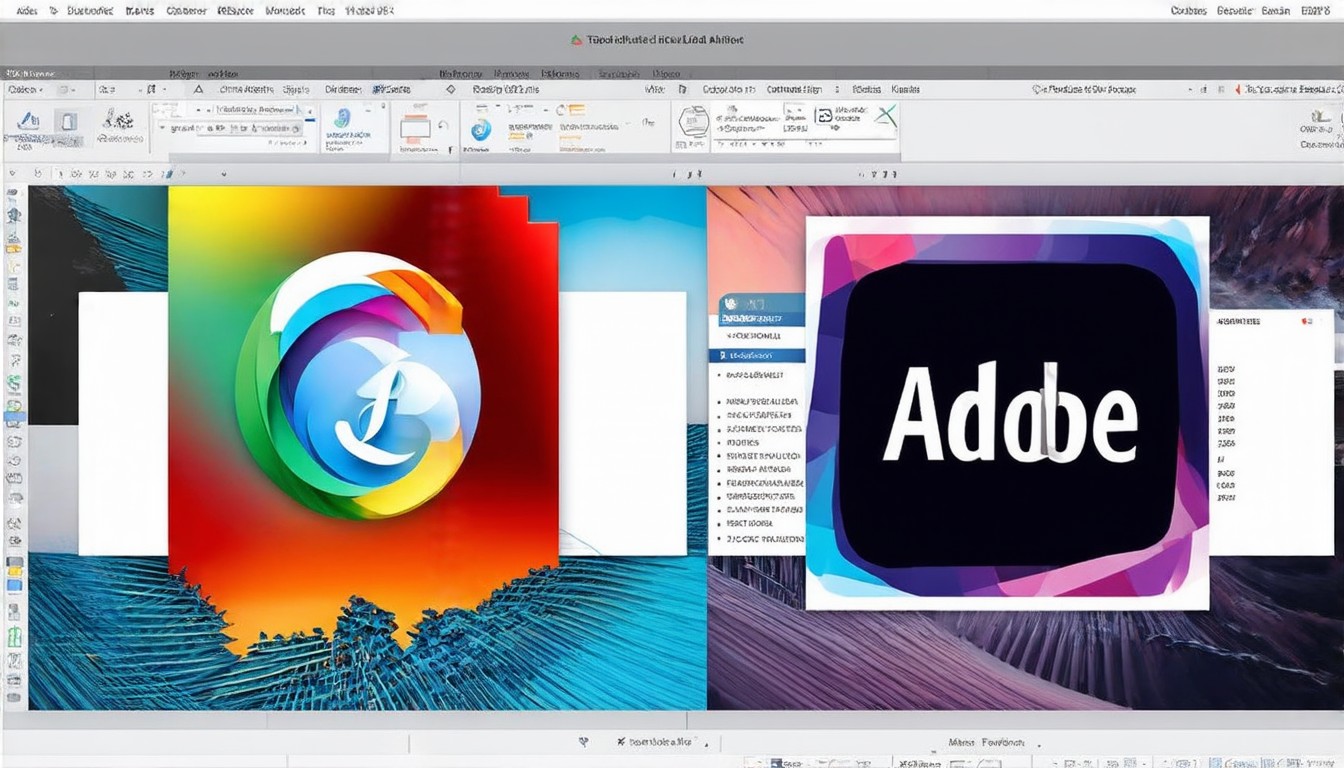Select the blue highlighted row in list panel
Screen dimensions: 1344x768
click(756, 355)
